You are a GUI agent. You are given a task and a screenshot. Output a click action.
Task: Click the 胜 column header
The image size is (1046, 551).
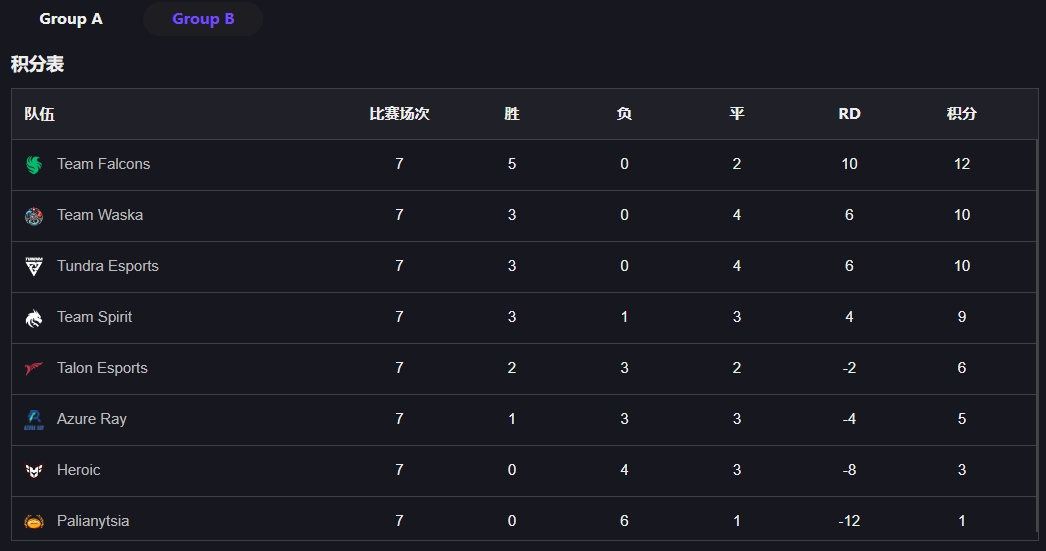coord(512,114)
